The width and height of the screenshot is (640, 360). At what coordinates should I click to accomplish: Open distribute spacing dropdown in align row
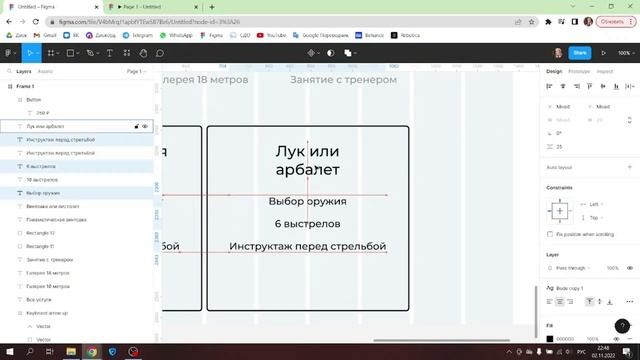tap(630, 86)
